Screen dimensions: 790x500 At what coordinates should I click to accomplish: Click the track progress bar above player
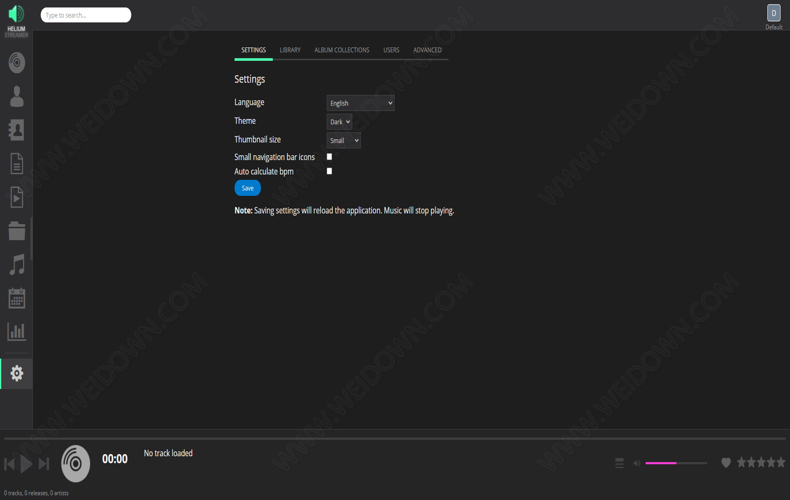point(395,439)
